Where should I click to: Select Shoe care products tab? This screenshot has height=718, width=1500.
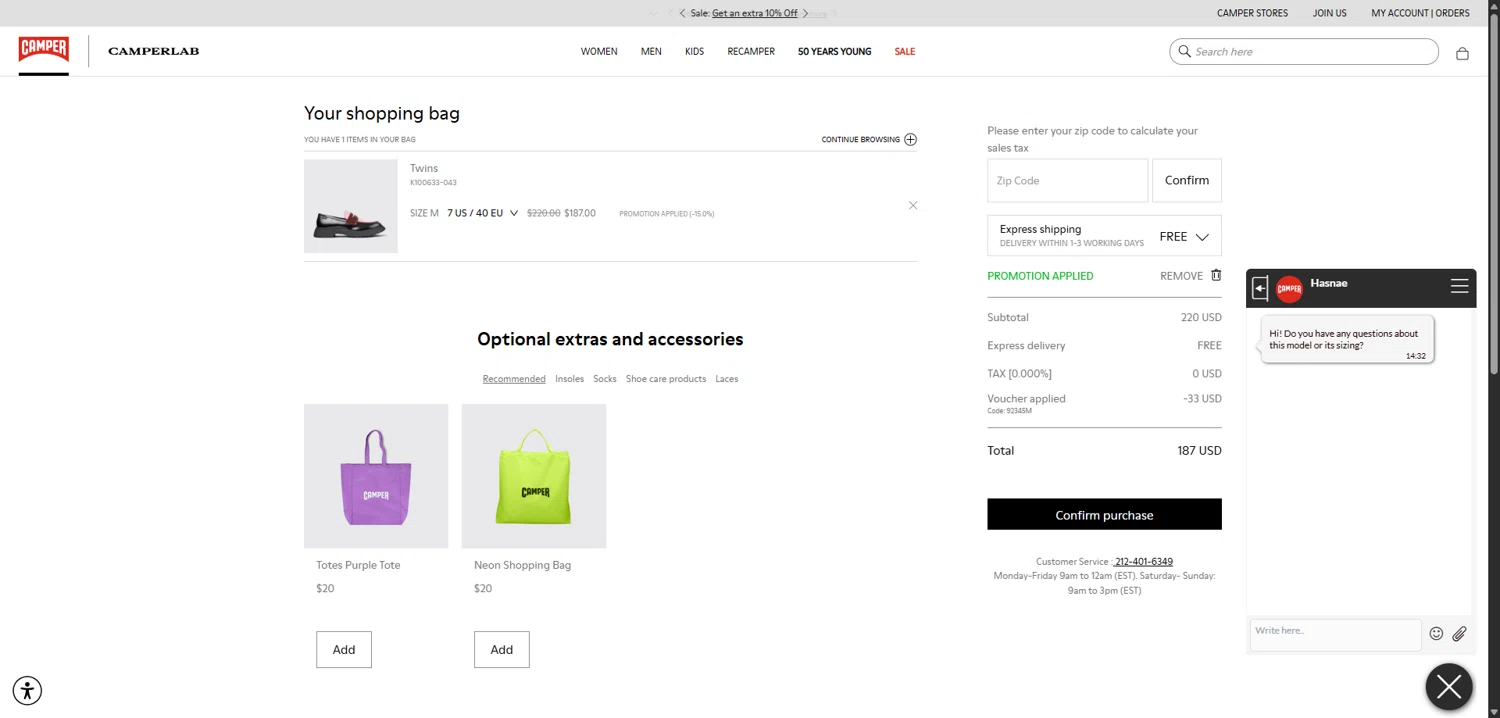[x=666, y=379]
